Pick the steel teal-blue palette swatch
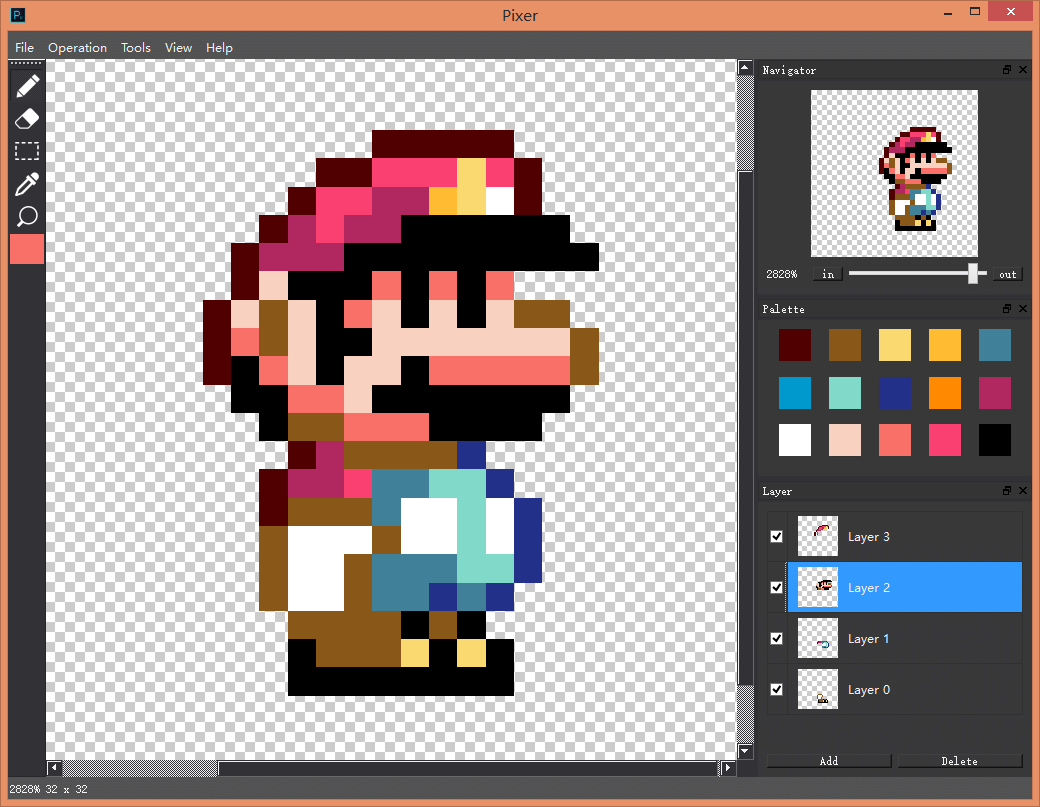This screenshot has width=1040, height=807. [995, 345]
